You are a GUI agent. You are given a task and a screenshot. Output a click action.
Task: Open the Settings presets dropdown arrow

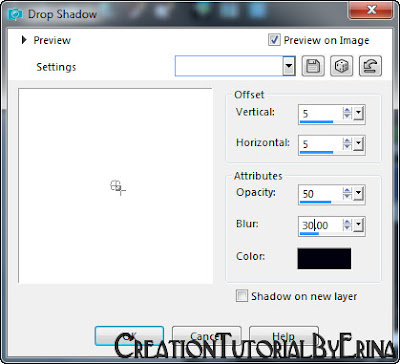point(289,66)
